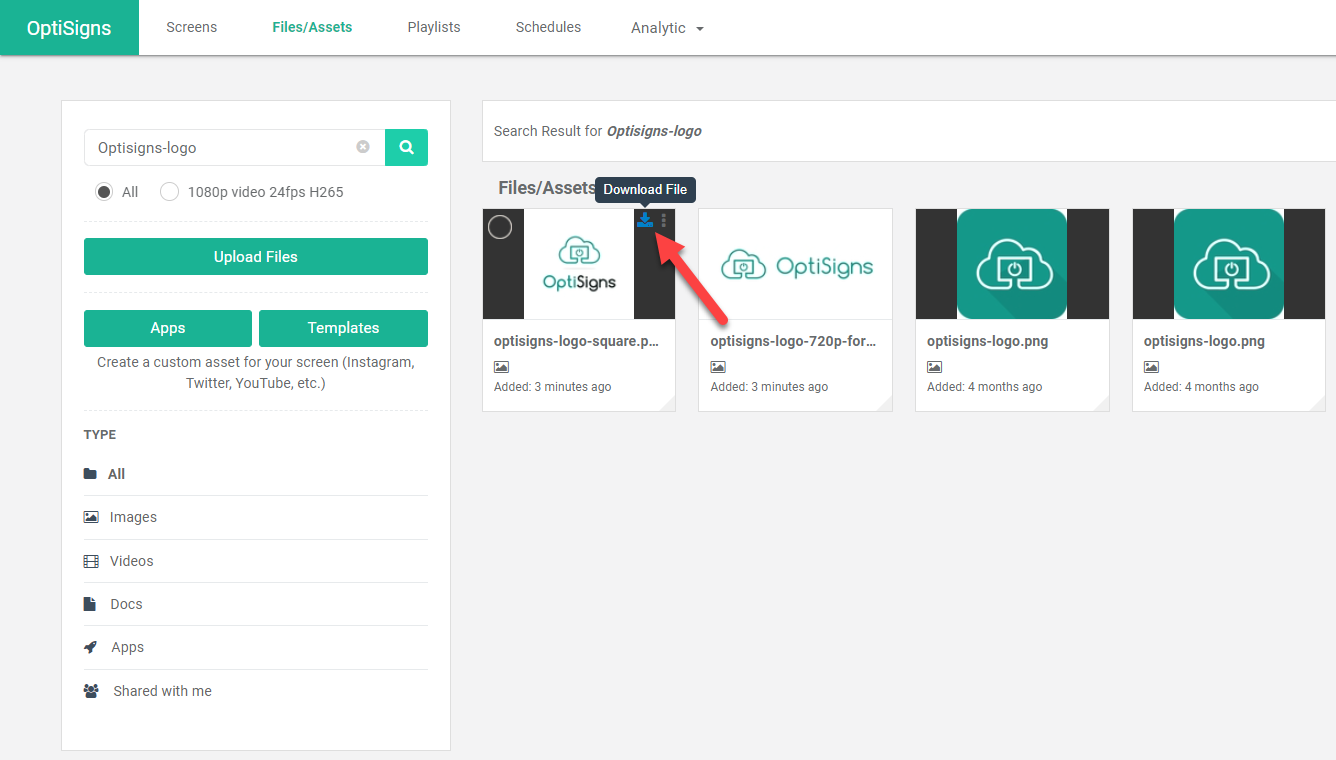Filter by Images type
Screen dimensions: 1336x760
pos(133,517)
